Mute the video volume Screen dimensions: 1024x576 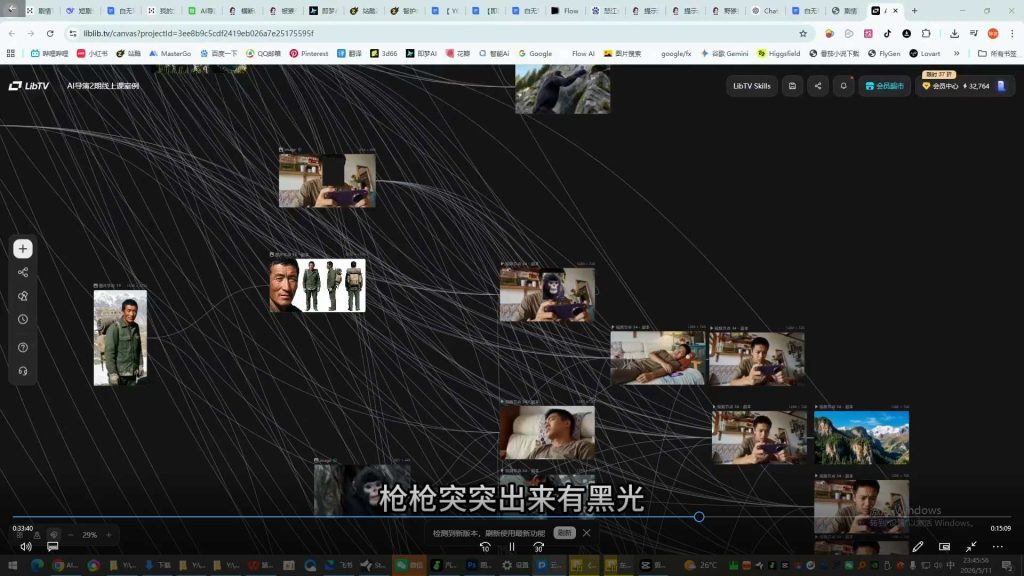coord(25,547)
